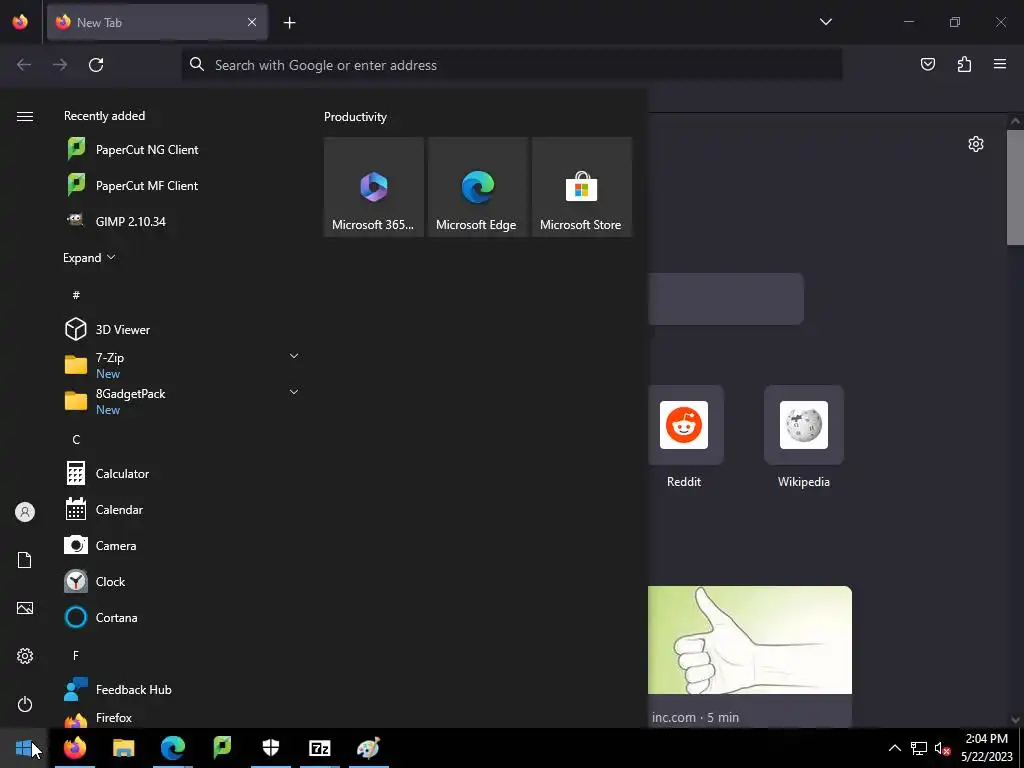This screenshot has width=1024, height=768.
Task: Open Firefox list all tabs dropdown
Action: click(x=825, y=22)
